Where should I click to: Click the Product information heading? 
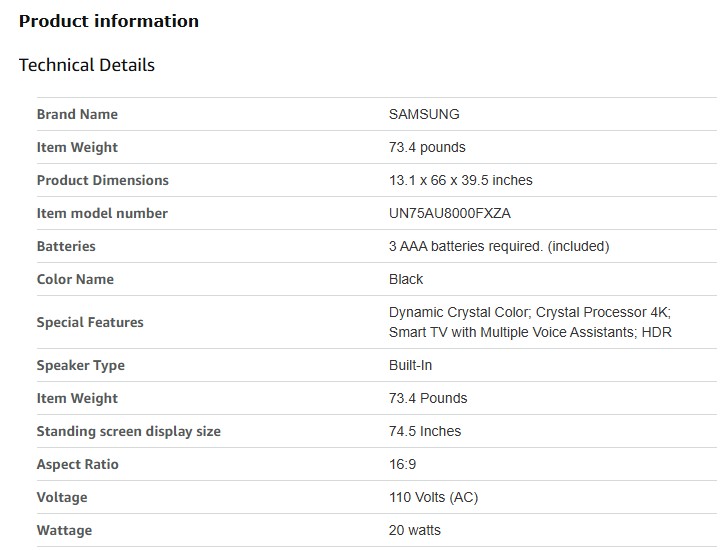[x=109, y=21]
